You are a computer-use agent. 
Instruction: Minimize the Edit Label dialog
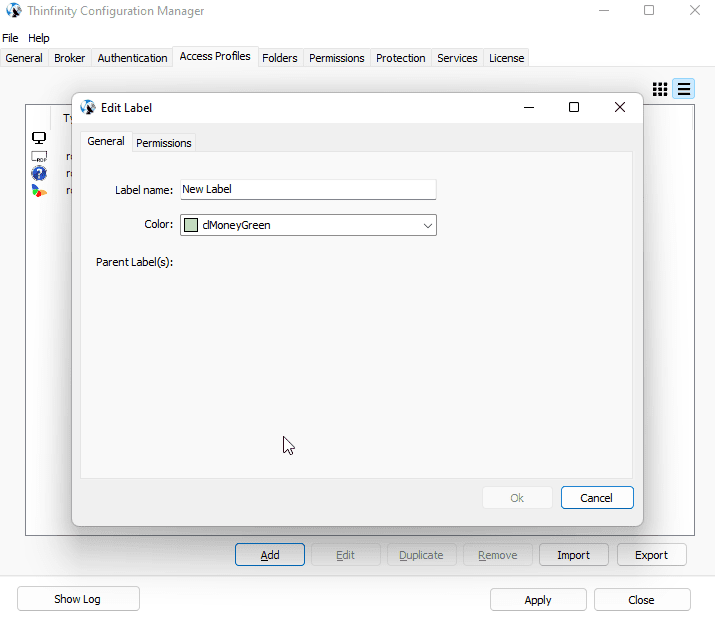529,107
